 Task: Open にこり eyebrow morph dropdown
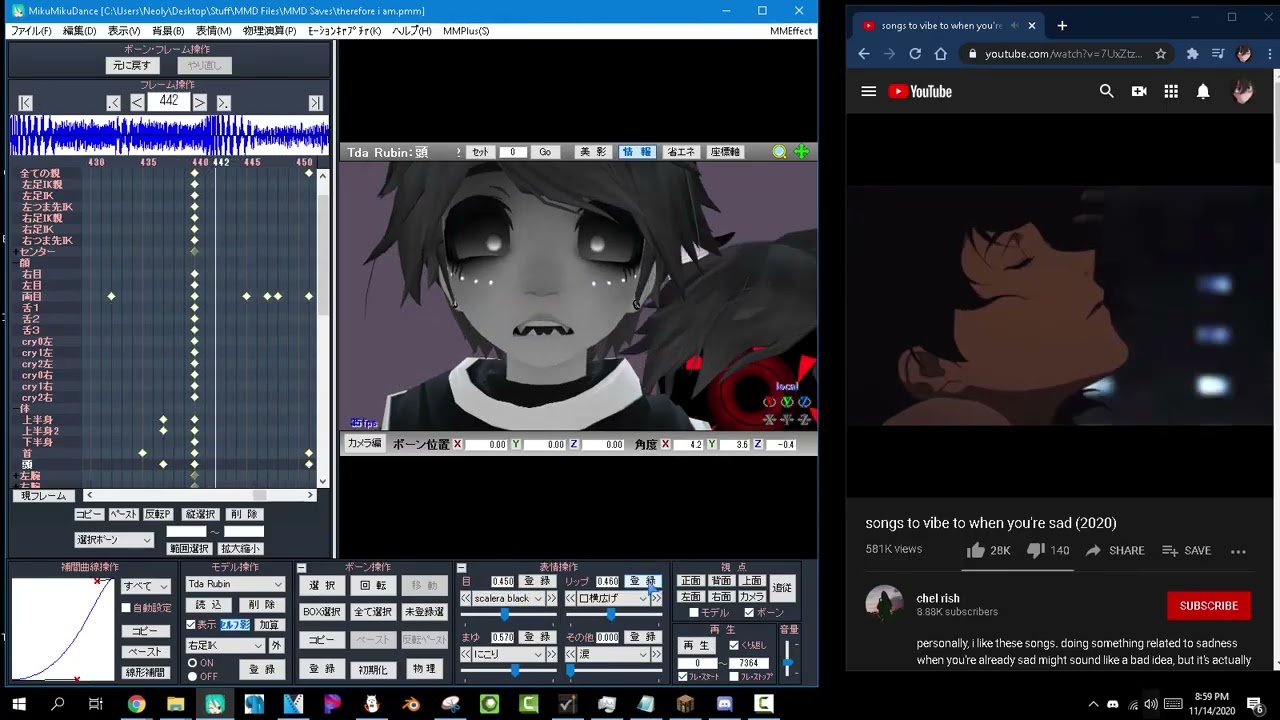pos(509,655)
